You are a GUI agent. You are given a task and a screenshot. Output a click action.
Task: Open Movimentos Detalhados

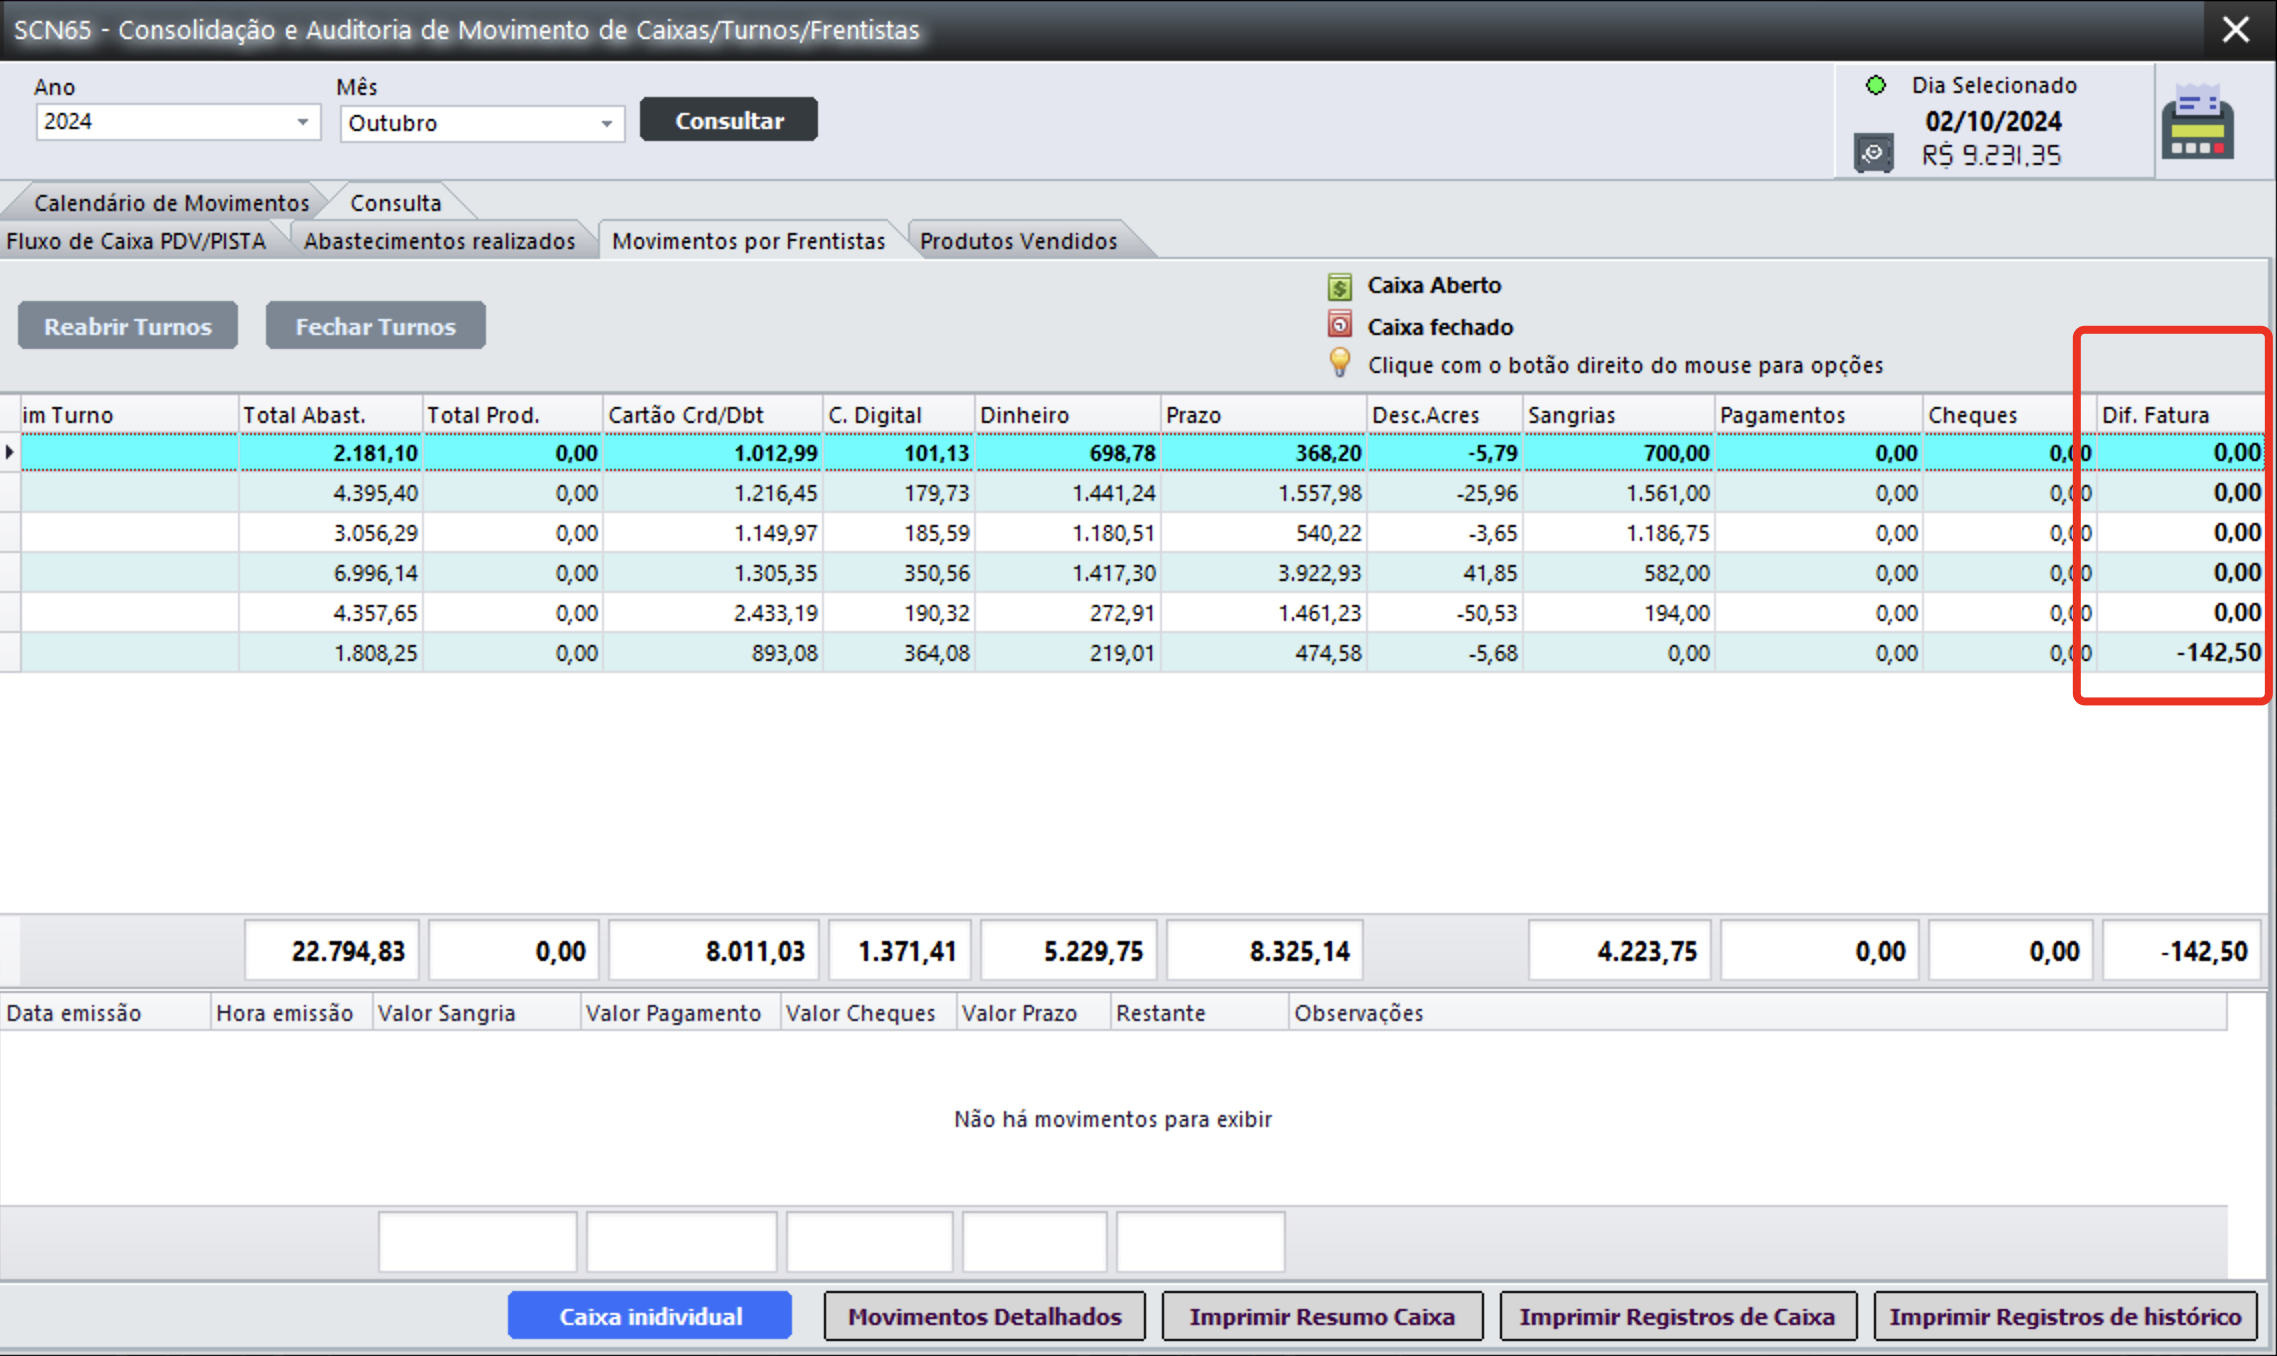[x=985, y=1316]
